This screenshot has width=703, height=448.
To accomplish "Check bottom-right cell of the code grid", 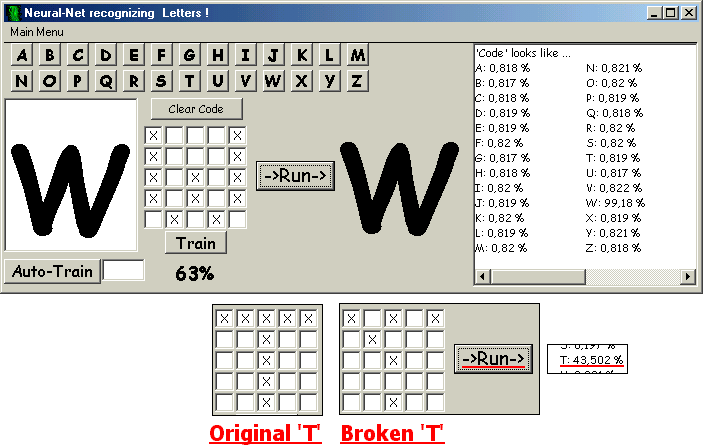I will [x=237, y=219].
